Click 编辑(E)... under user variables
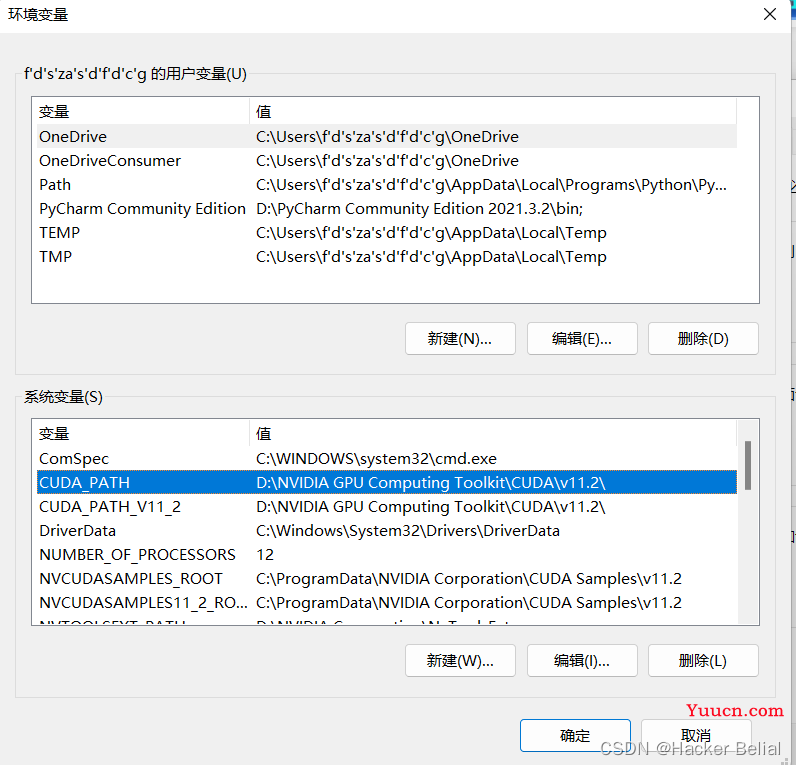This screenshot has height=765, width=796. tap(582, 339)
